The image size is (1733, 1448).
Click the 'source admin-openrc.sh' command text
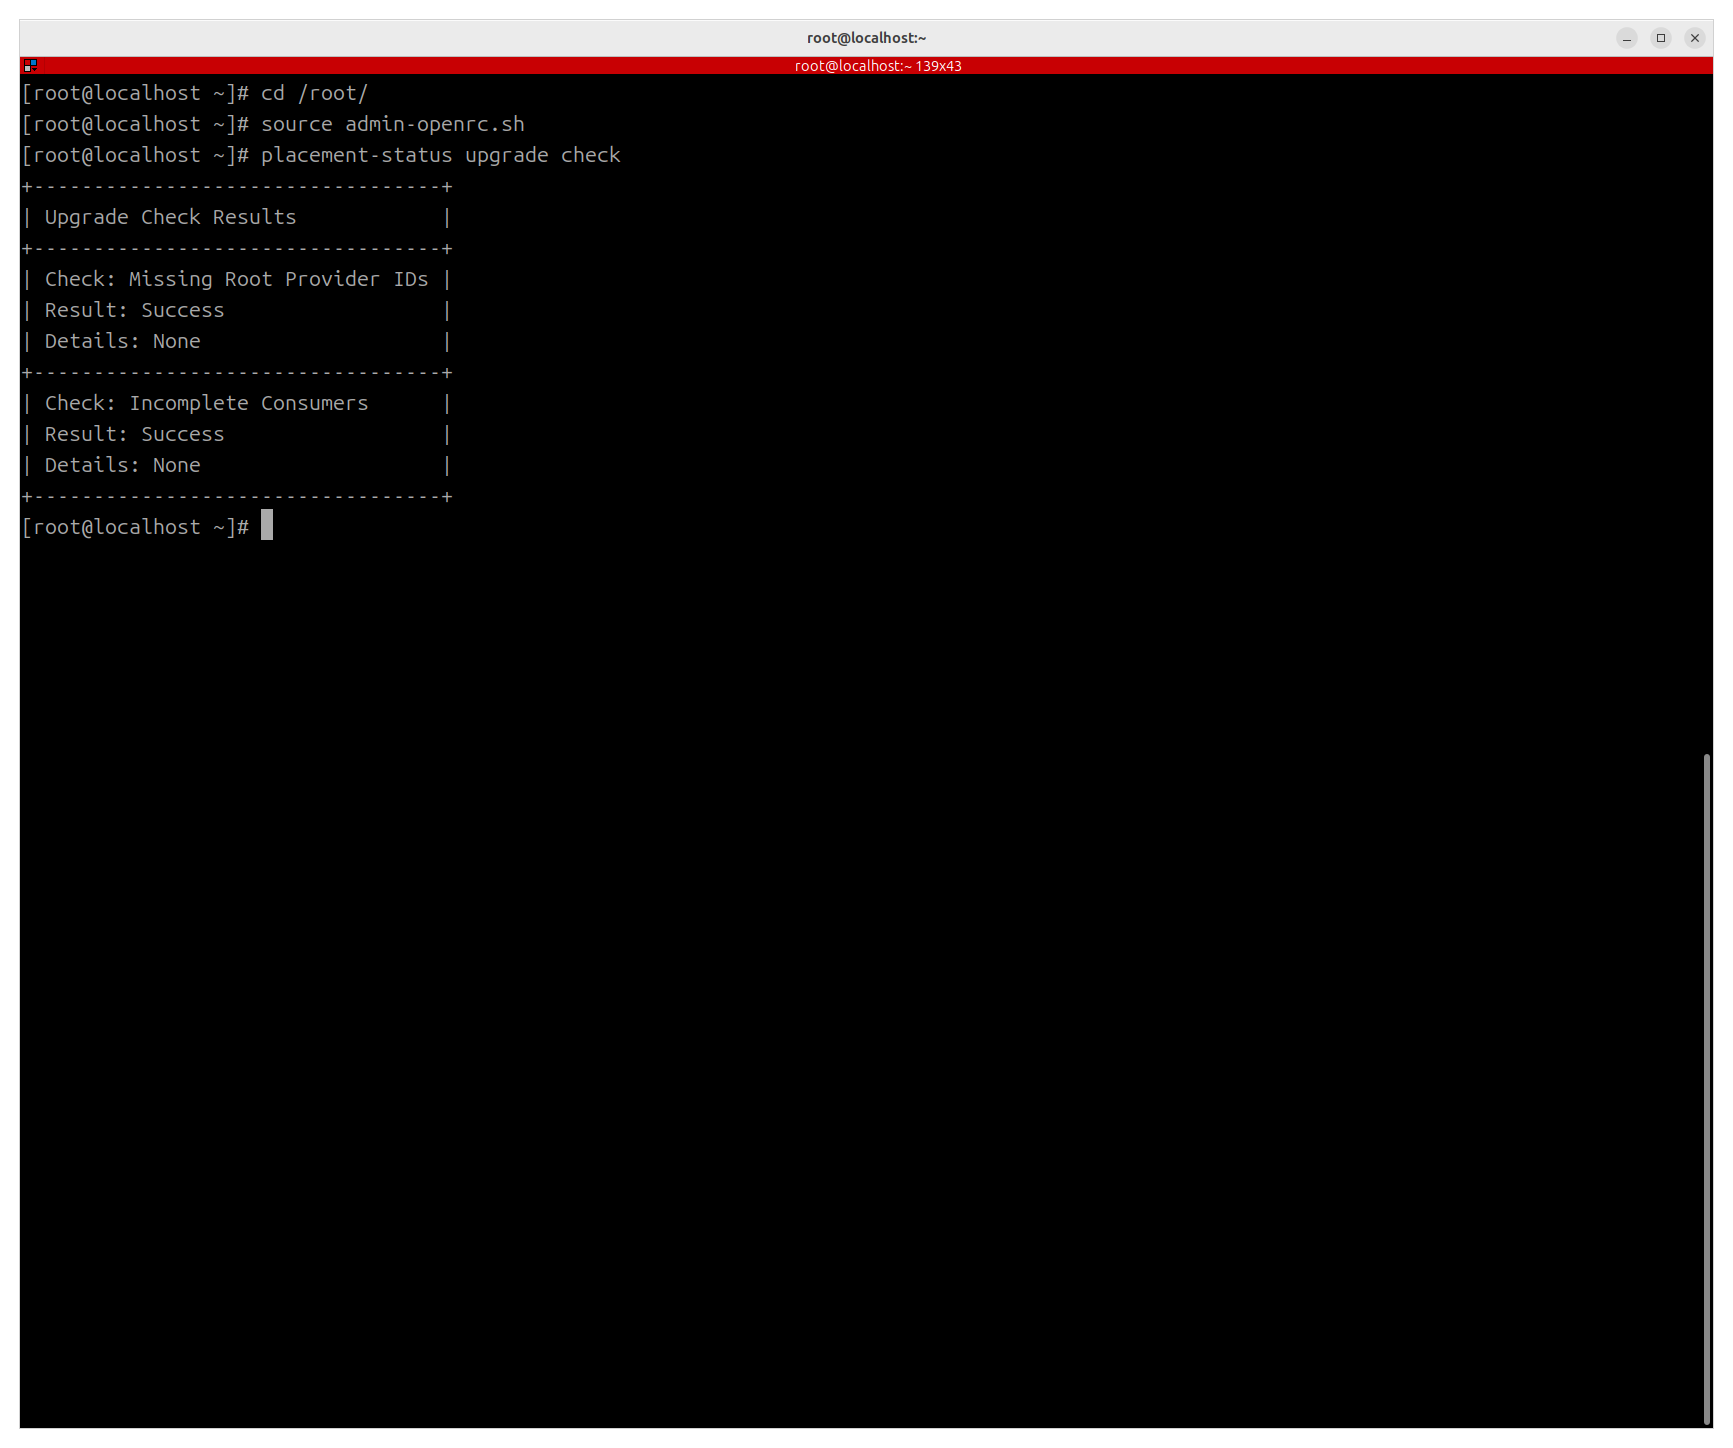pos(393,124)
